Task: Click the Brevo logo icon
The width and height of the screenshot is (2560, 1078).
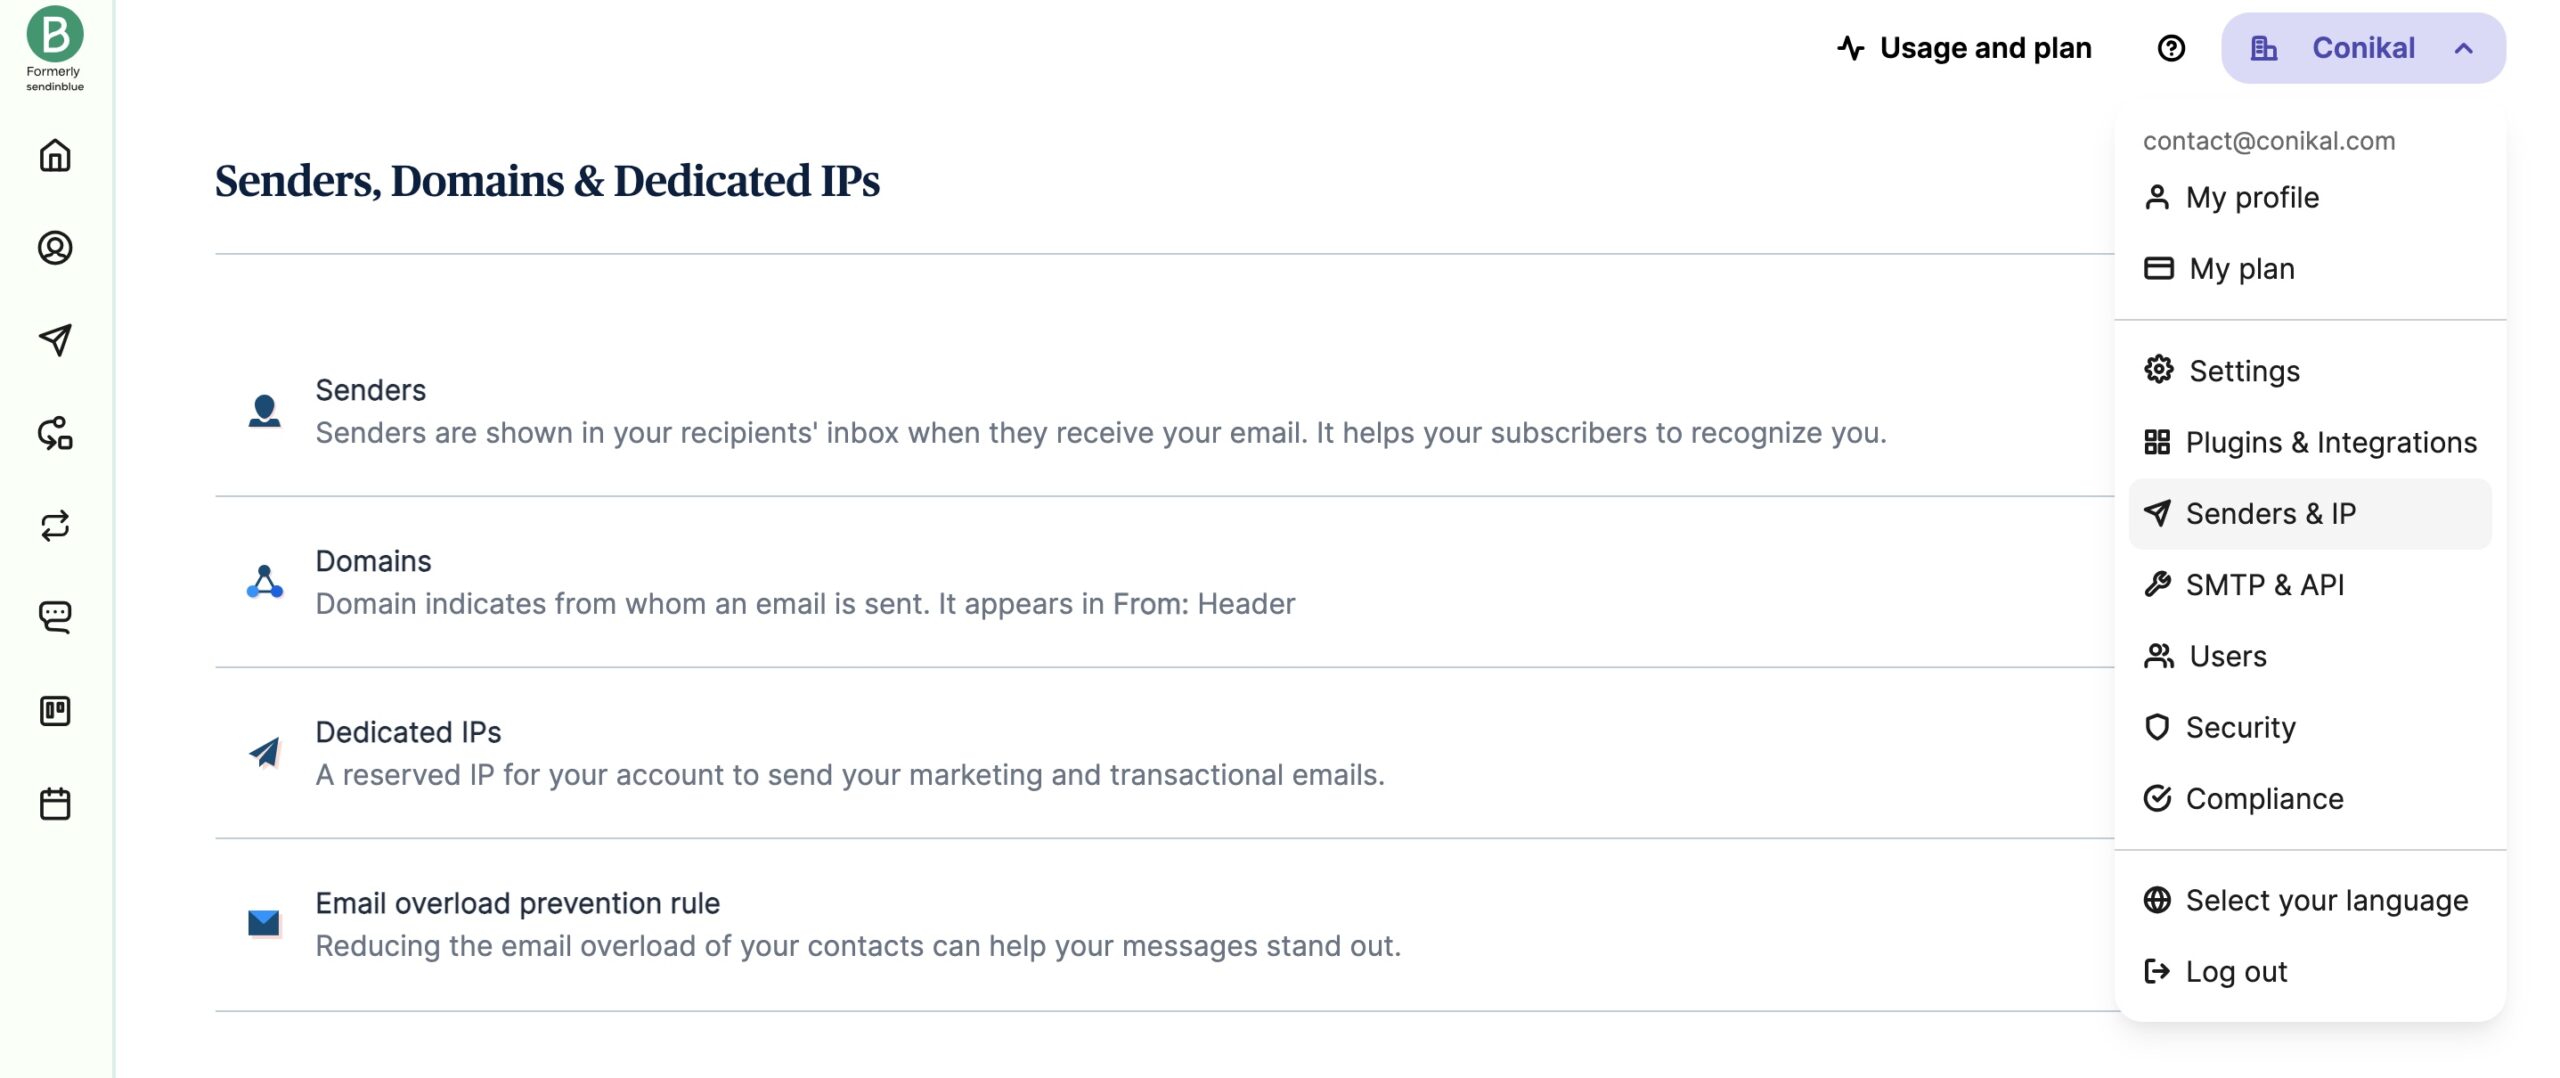Action: tap(55, 35)
